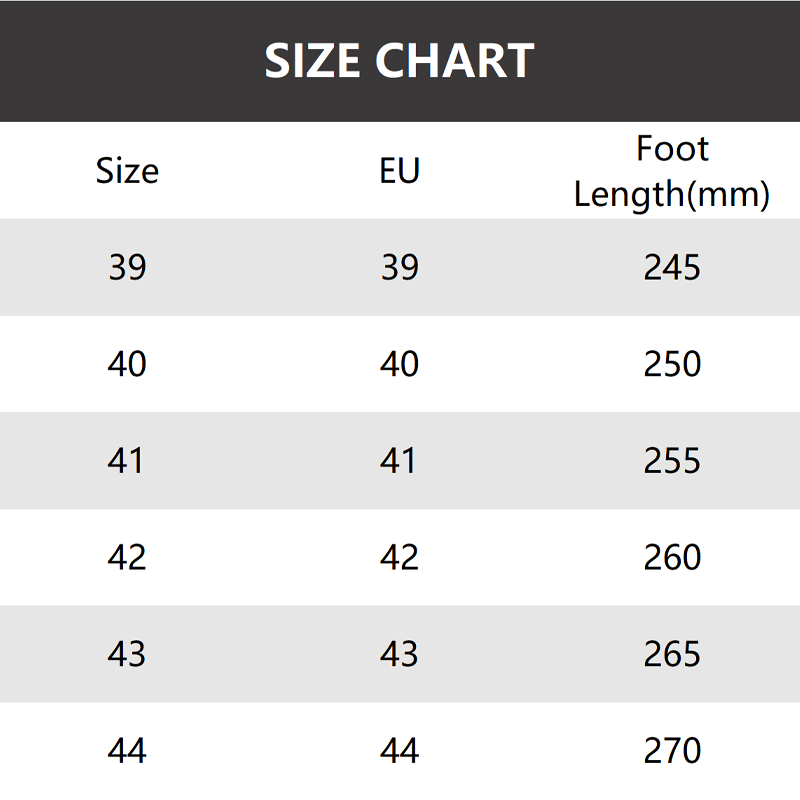Click the Foot Length(mm) column header

point(672,171)
